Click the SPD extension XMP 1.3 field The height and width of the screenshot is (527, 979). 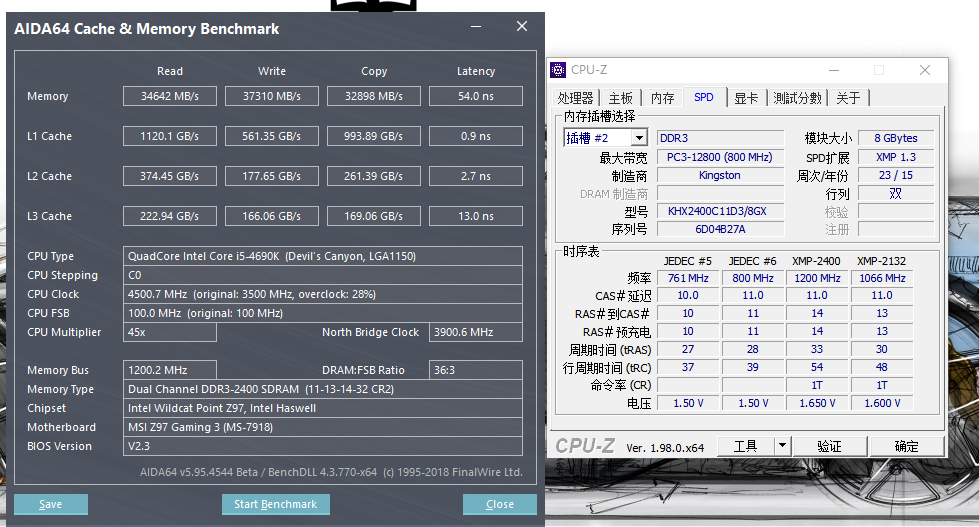point(896,157)
